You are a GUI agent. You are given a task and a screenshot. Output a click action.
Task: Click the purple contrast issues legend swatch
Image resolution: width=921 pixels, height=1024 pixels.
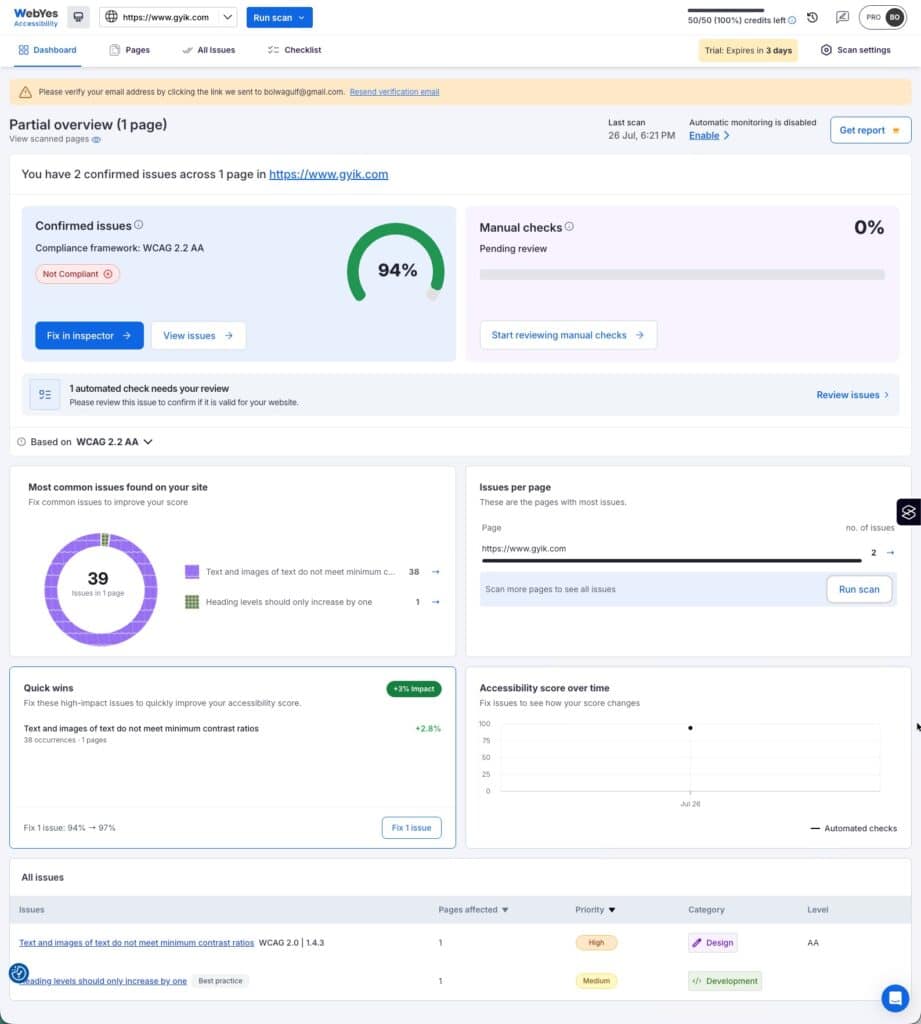tap(192, 571)
